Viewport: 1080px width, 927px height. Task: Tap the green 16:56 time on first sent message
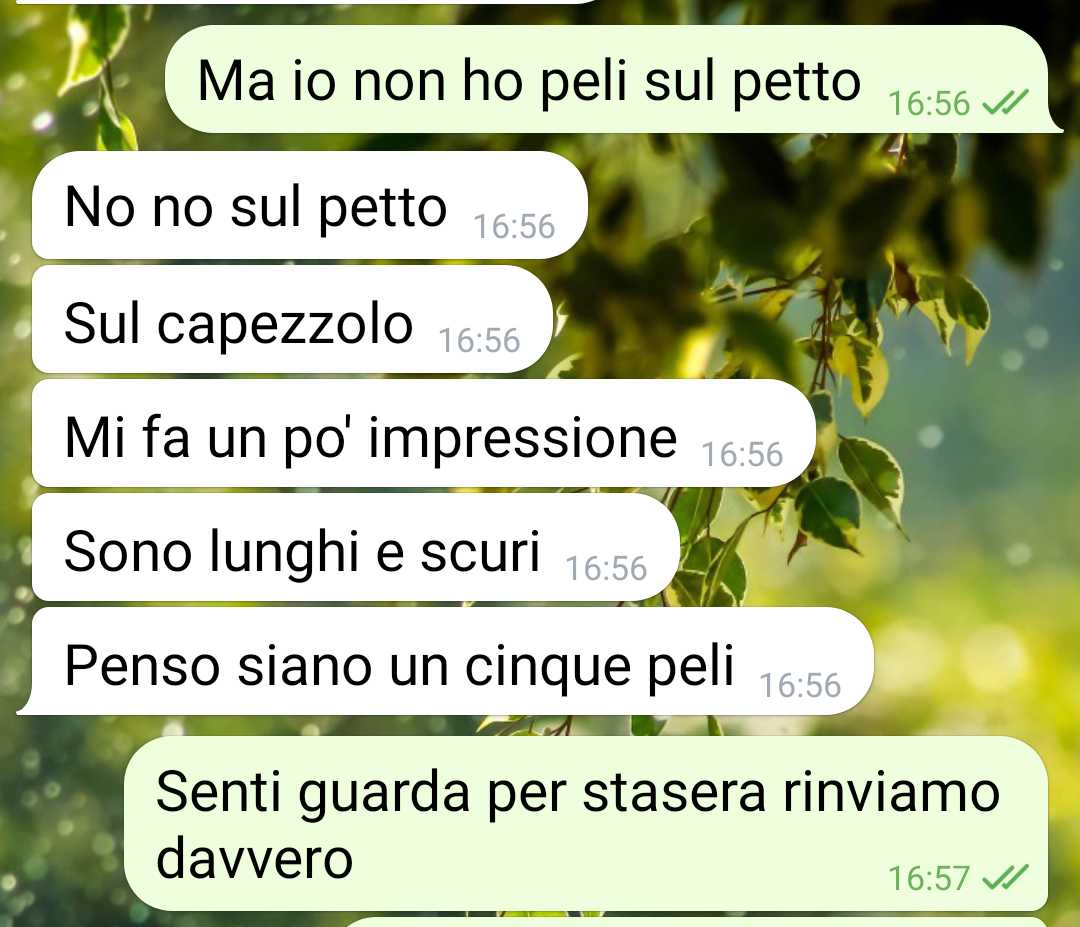[x=929, y=104]
